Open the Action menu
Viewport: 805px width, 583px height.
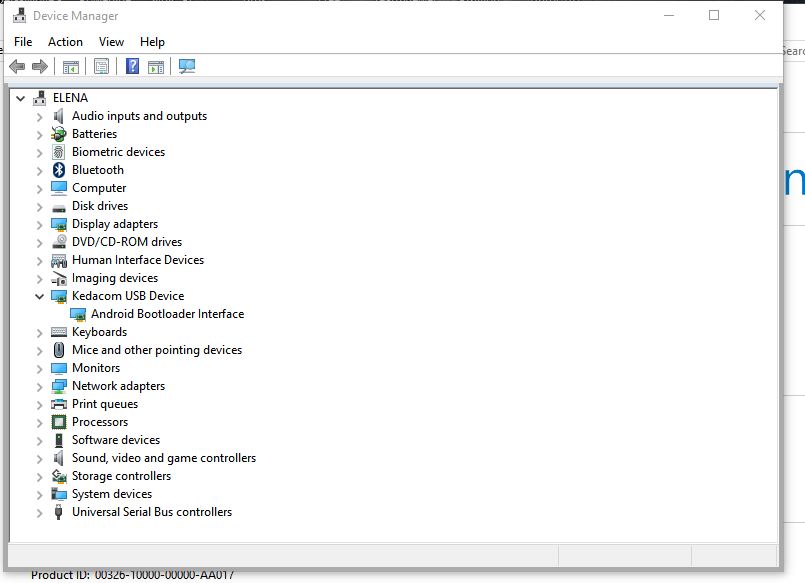(65, 42)
